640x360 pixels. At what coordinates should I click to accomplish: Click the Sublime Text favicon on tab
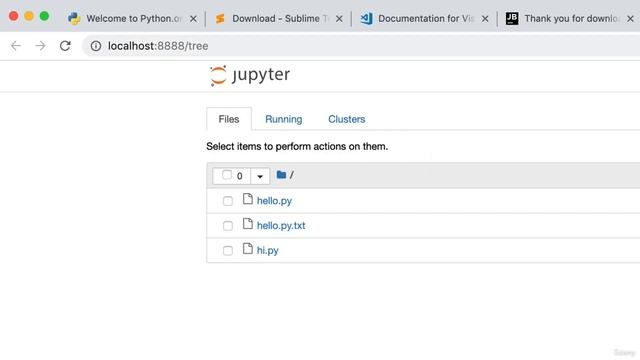click(x=220, y=18)
